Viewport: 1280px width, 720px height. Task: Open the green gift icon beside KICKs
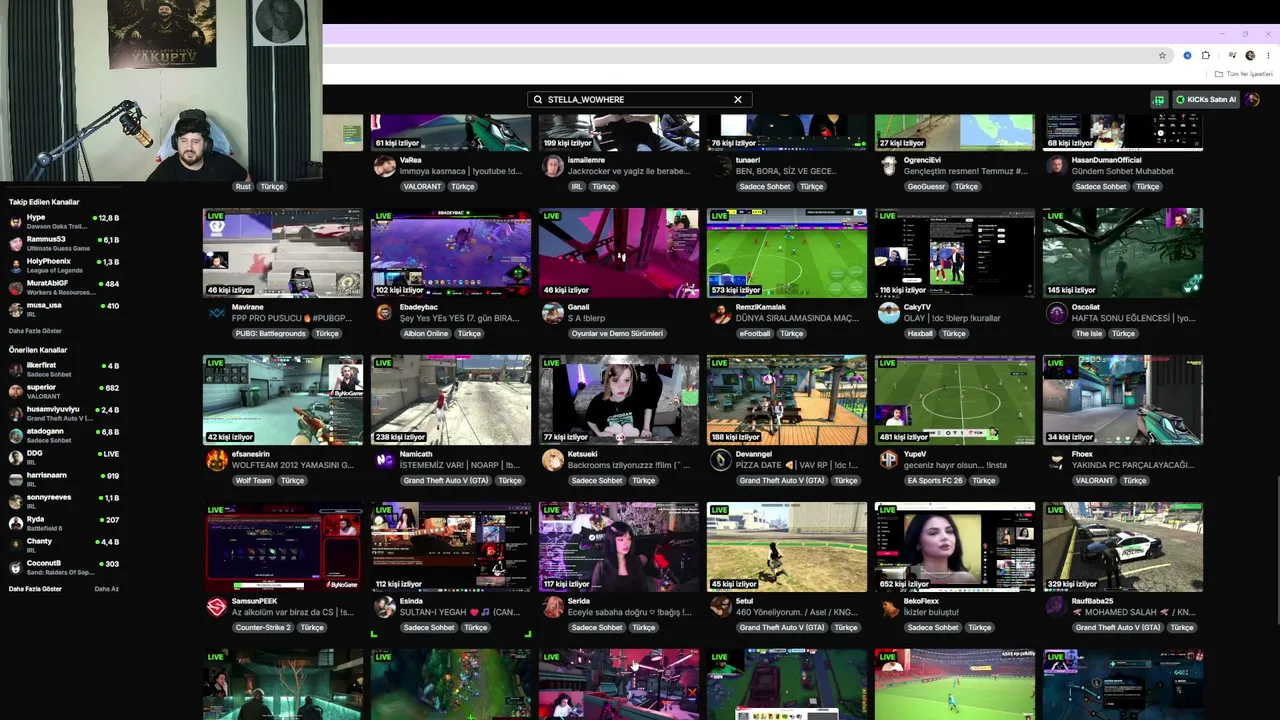pyautogui.click(x=1159, y=100)
